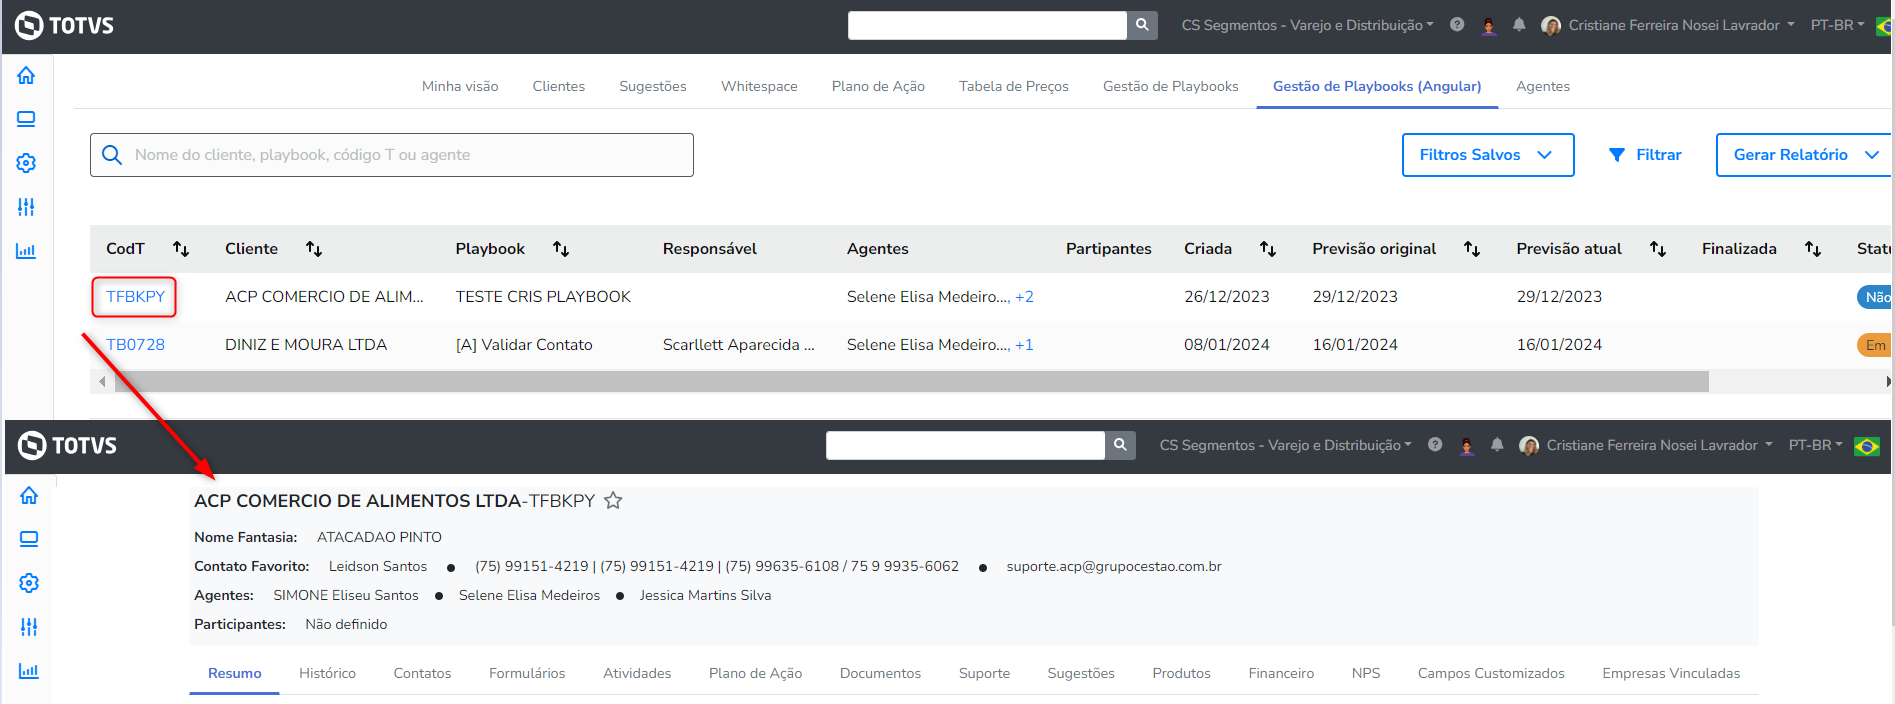The image size is (1895, 704).
Task: Open Home icon in lower sidebar
Action: [29, 496]
